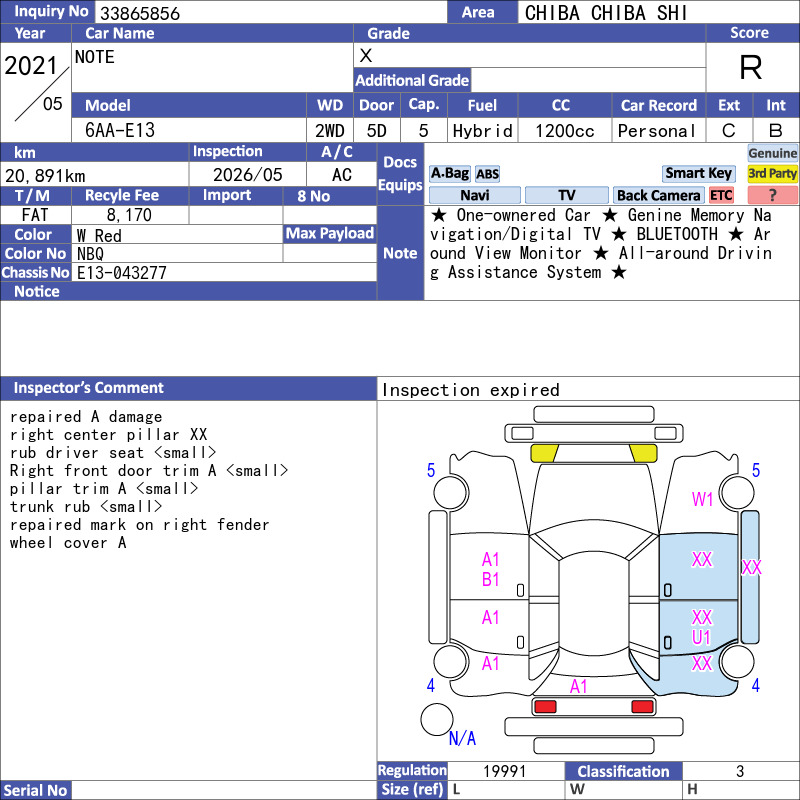Image resolution: width=800 pixels, height=800 pixels.
Task: Click the Genuine legend badge
Action: click(772, 153)
